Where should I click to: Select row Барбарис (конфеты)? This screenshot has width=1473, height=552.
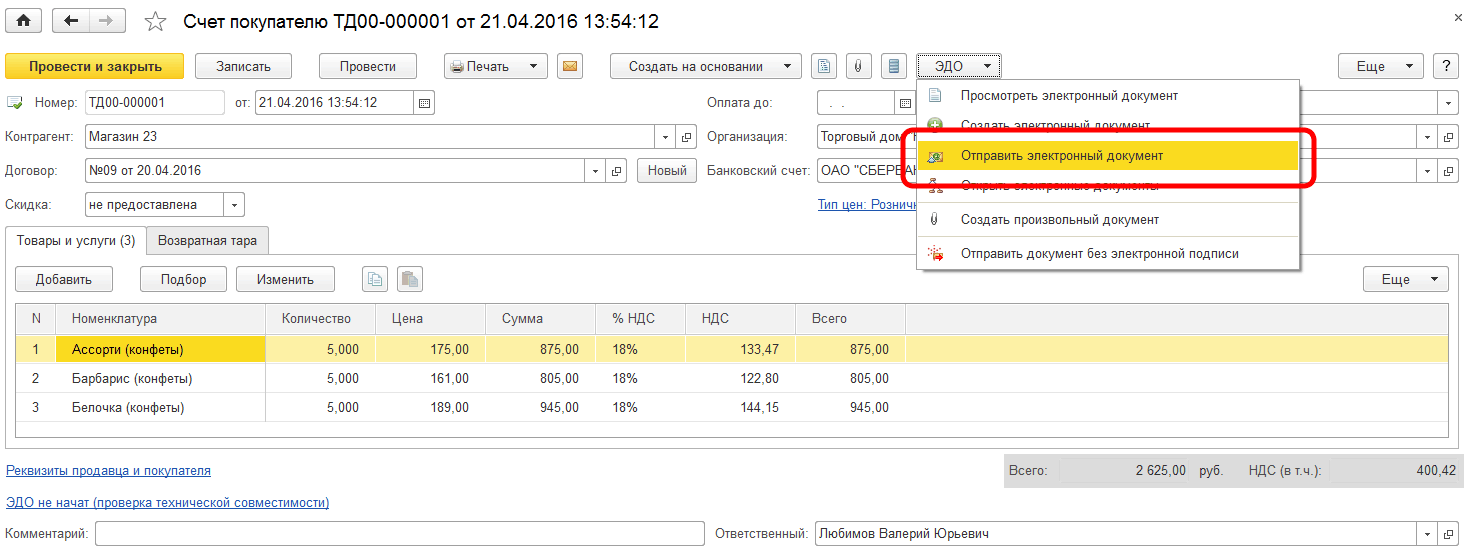click(731, 379)
